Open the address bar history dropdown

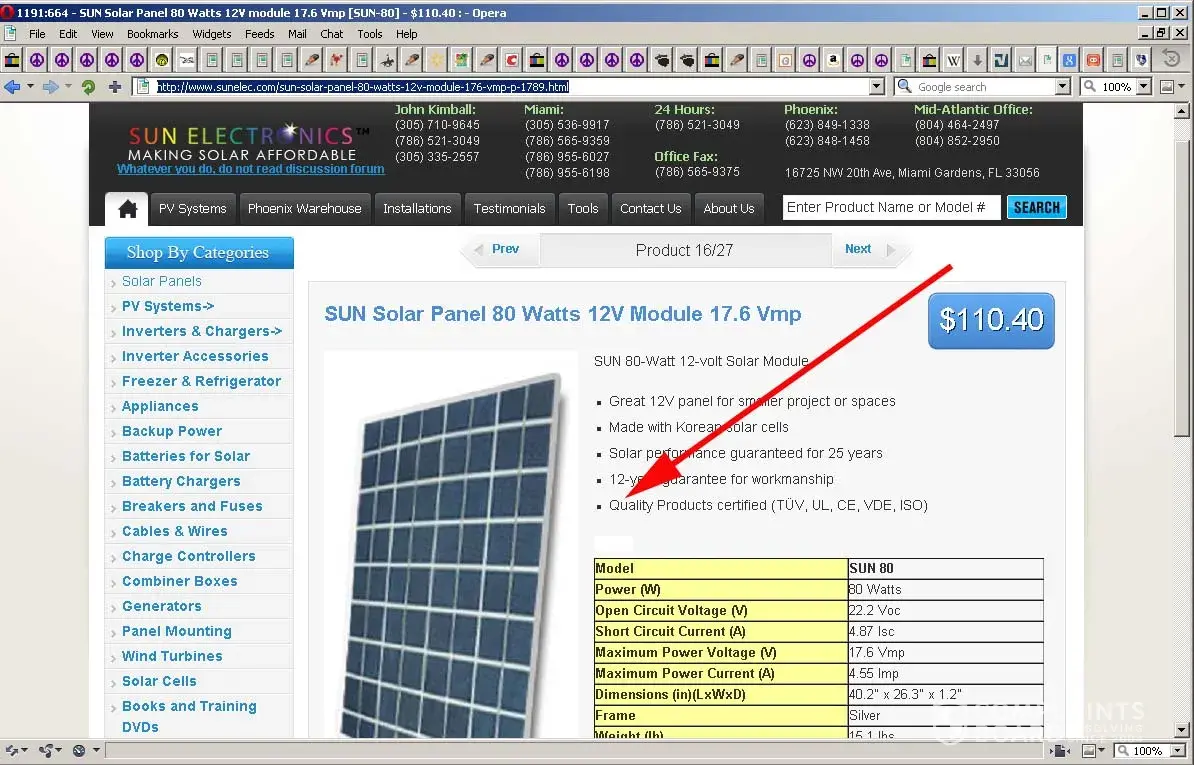(x=876, y=87)
